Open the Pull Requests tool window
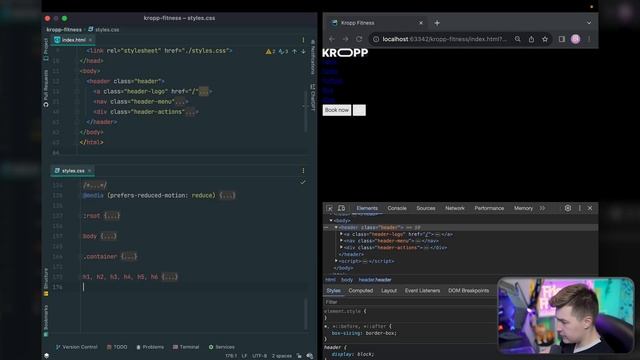The image size is (640, 360). [x=46, y=88]
